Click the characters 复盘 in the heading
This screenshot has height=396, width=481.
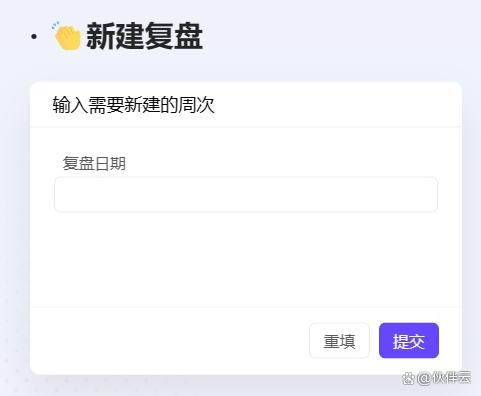click(174, 36)
